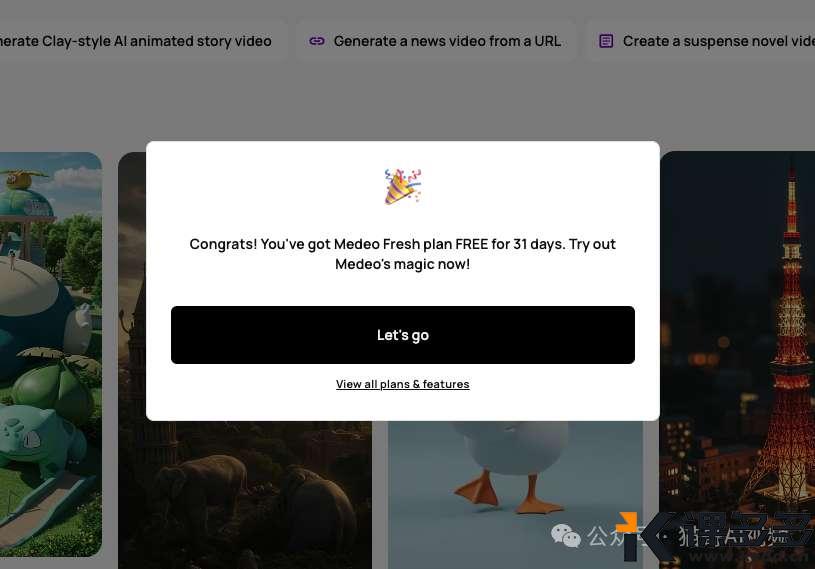Click the duck's orange feet in thumbnail
The width and height of the screenshot is (815, 569).
[507, 494]
